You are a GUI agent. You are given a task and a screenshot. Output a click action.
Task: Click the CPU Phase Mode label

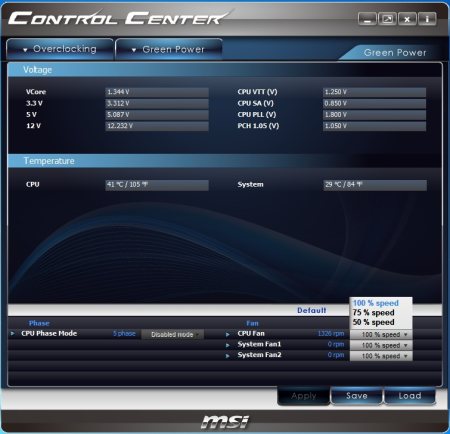tap(49, 333)
